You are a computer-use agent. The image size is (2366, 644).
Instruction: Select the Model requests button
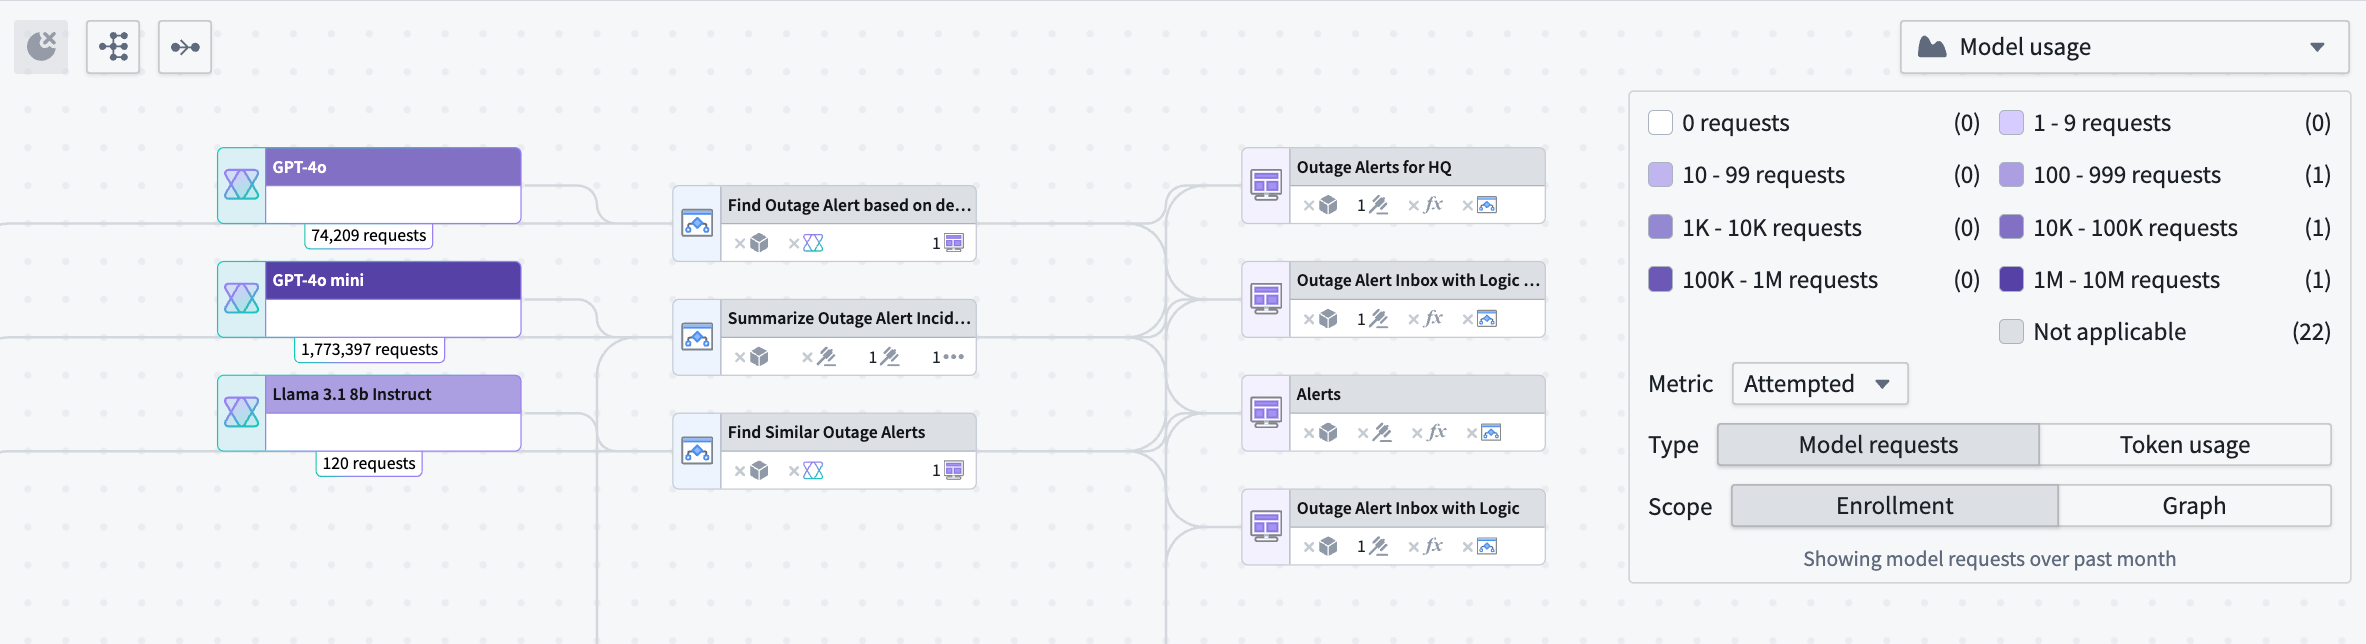pyautogui.click(x=1878, y=444)
